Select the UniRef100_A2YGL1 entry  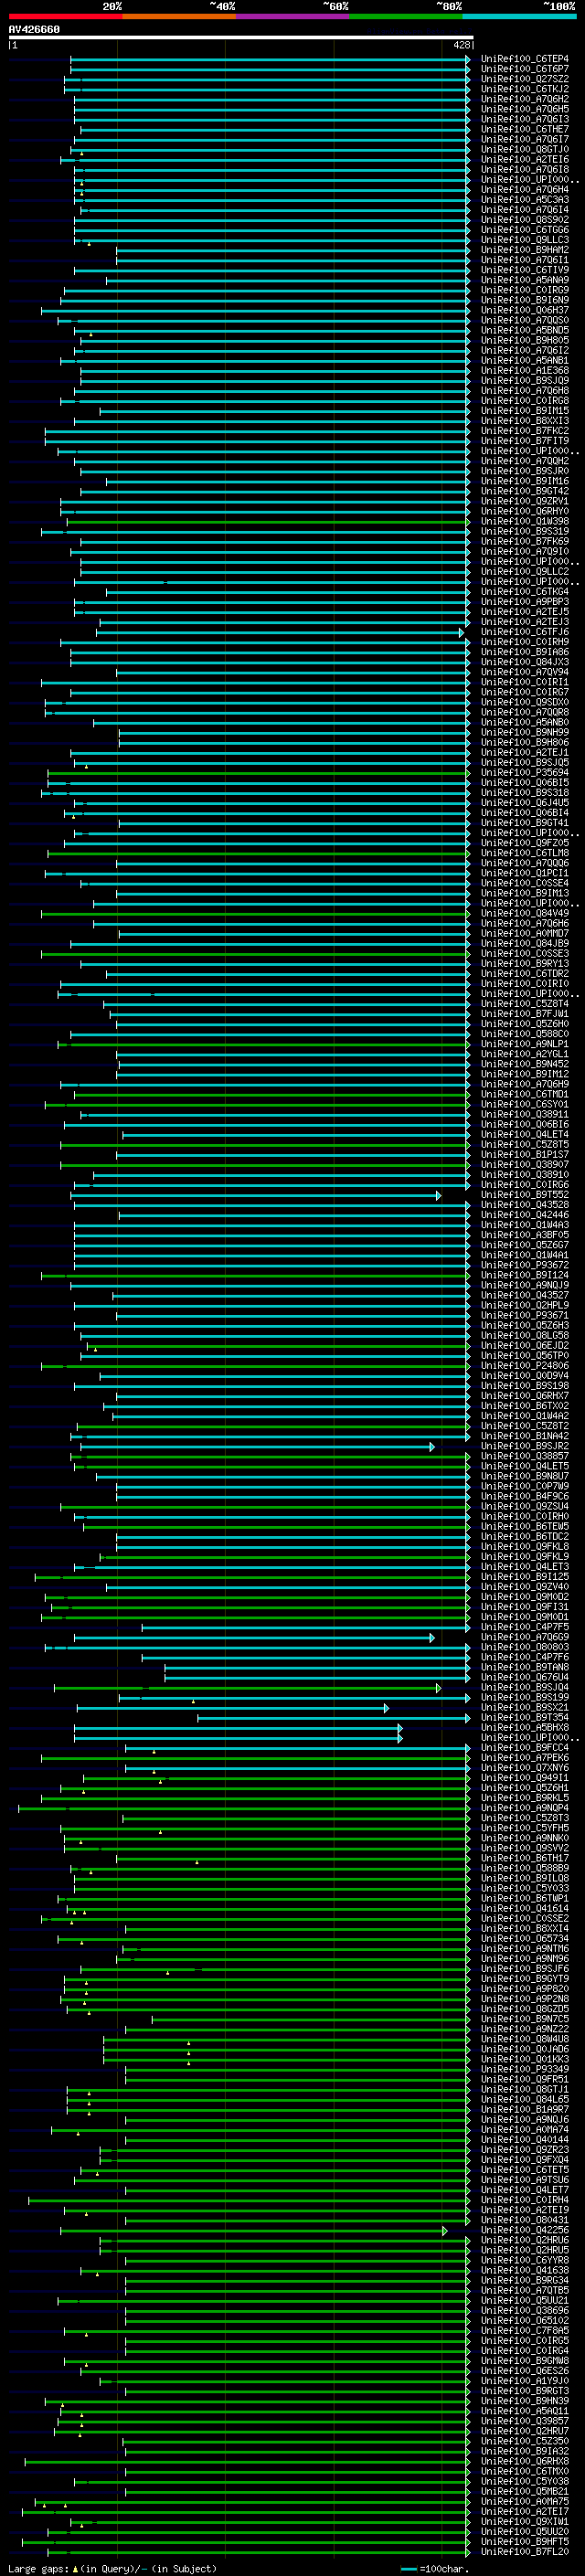point(524,1054)
